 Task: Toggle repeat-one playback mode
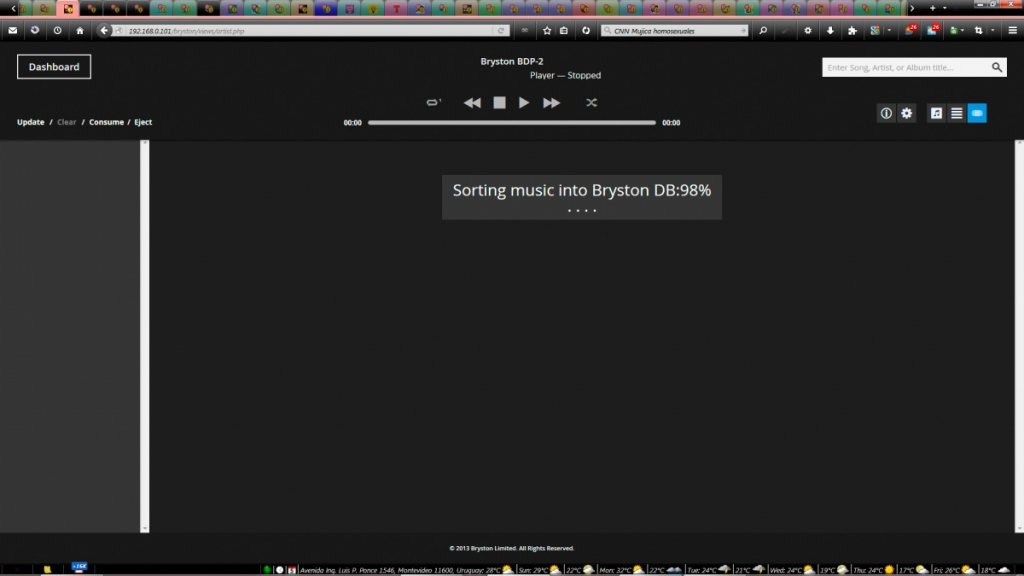click(434, 103)
